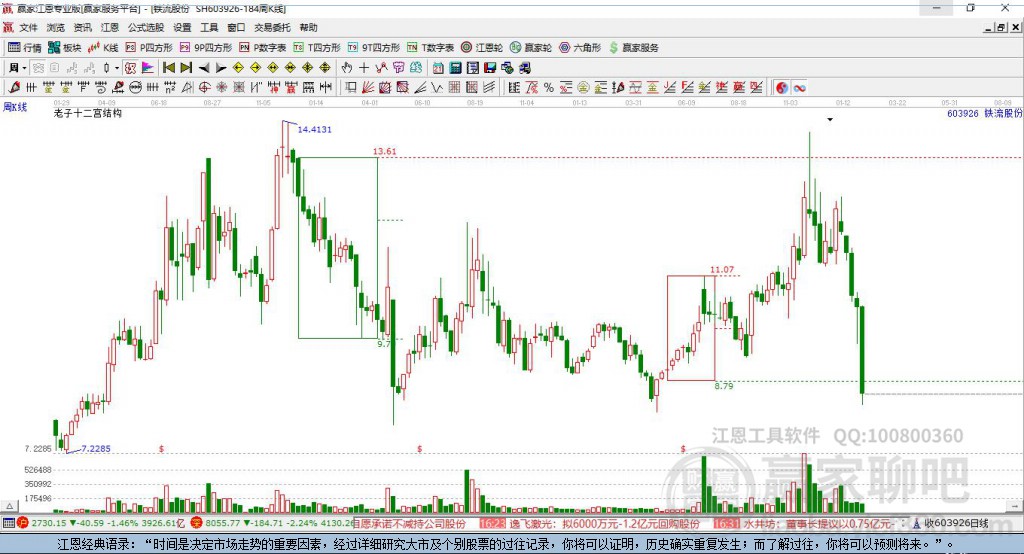Open the calendar date icon
This screenshot has height=554, width=1024.
click(x=438, y=67)
